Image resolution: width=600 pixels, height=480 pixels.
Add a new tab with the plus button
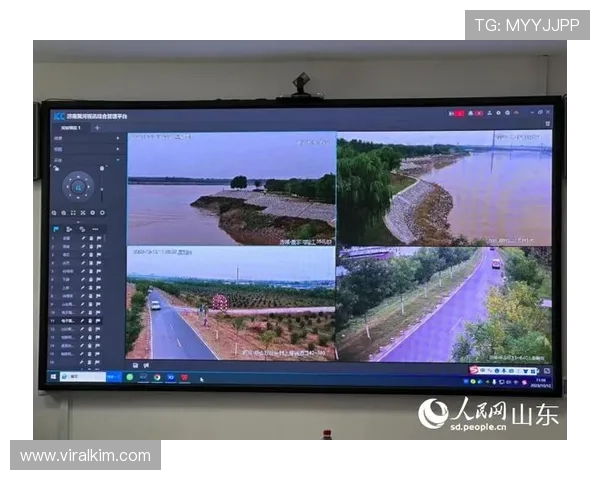tap(97, 129)
